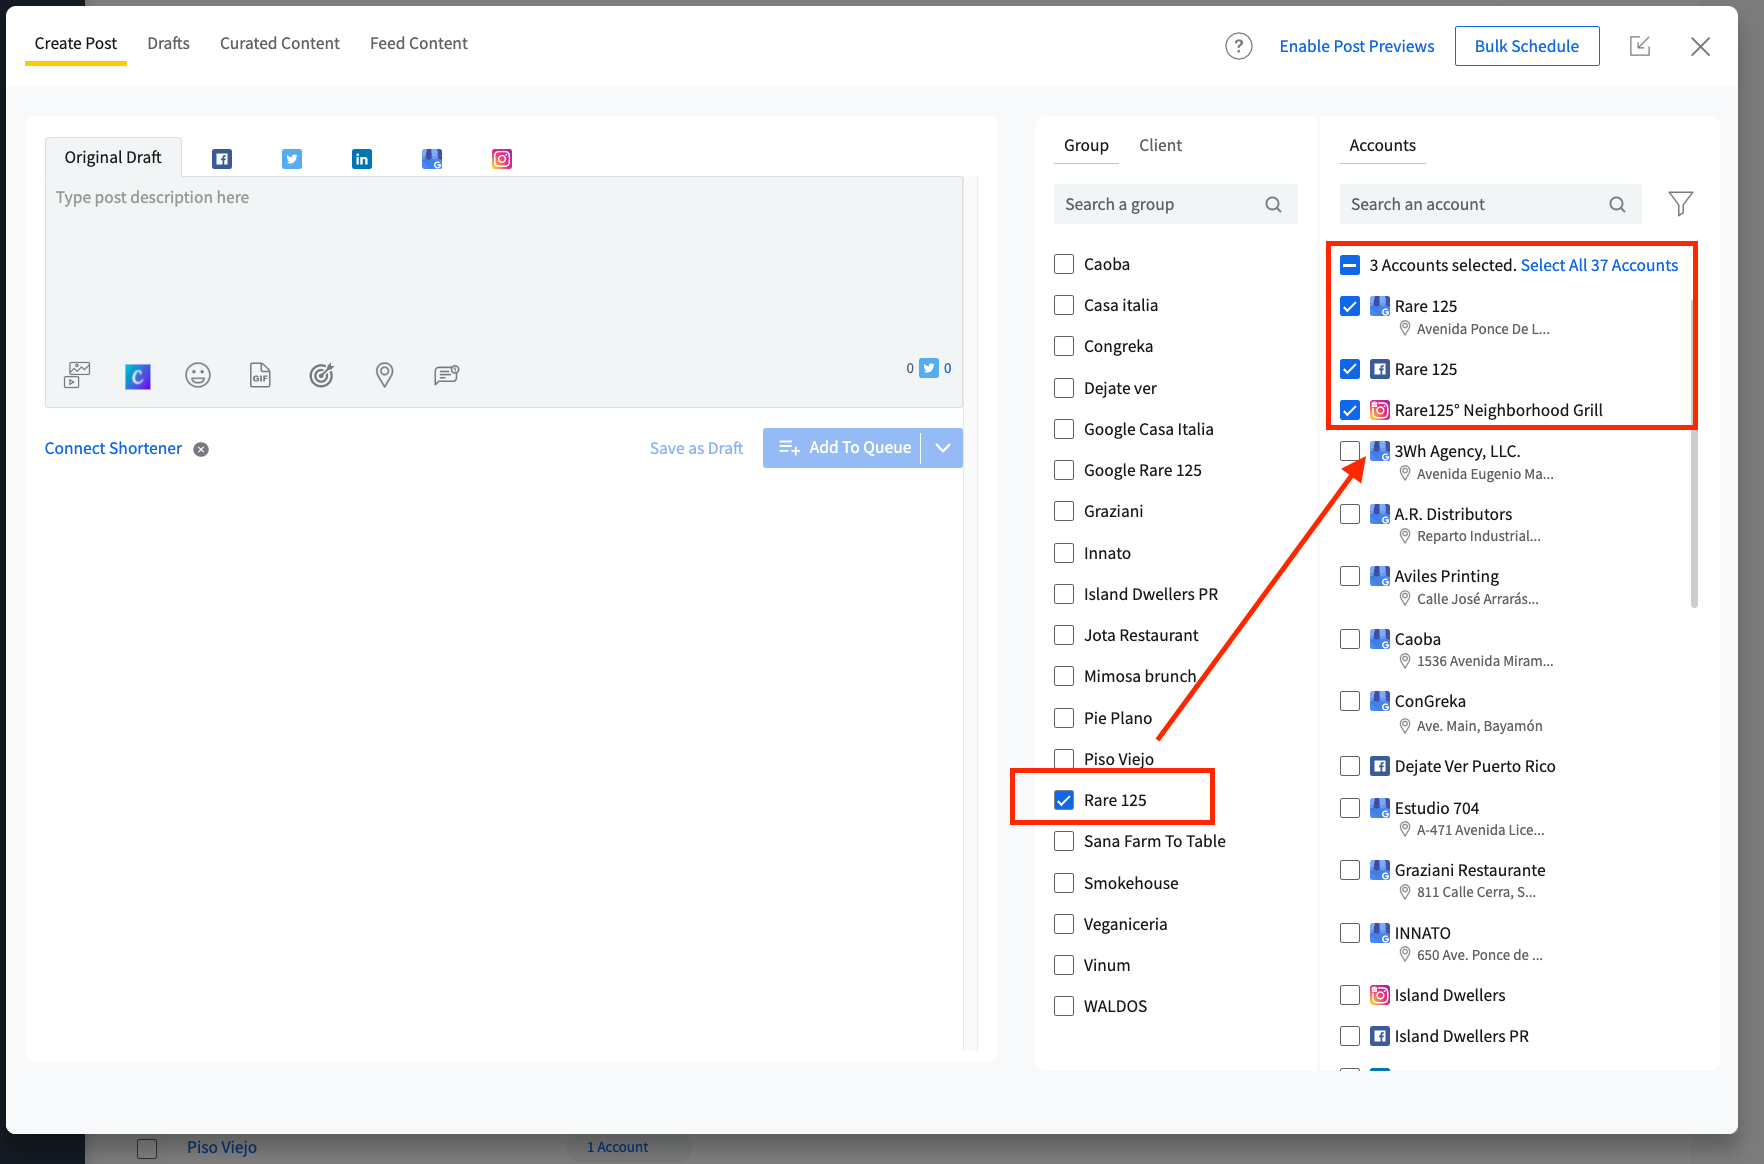Click the Twitter character count icon
This screenshot has width=1764, height=1164.
tap(929, 368)
